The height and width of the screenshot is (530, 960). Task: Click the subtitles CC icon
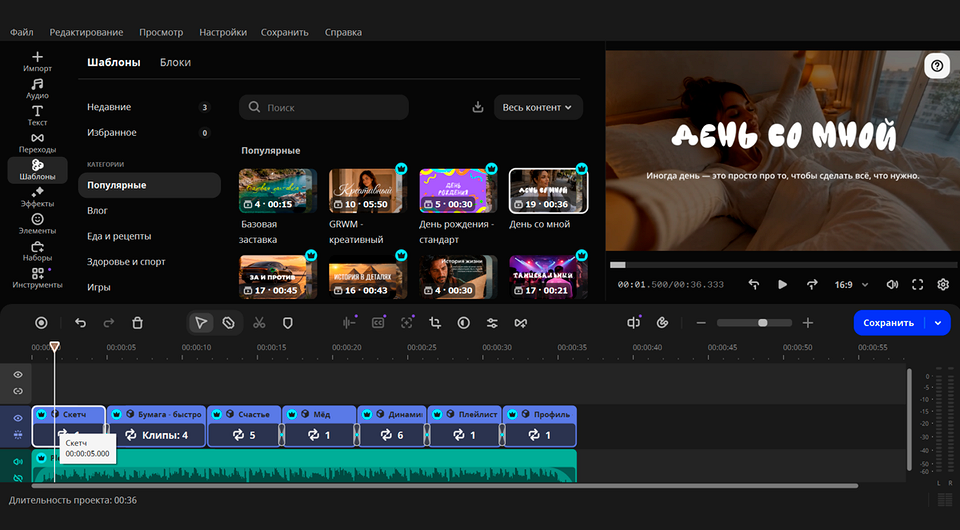tap(378, 323)
